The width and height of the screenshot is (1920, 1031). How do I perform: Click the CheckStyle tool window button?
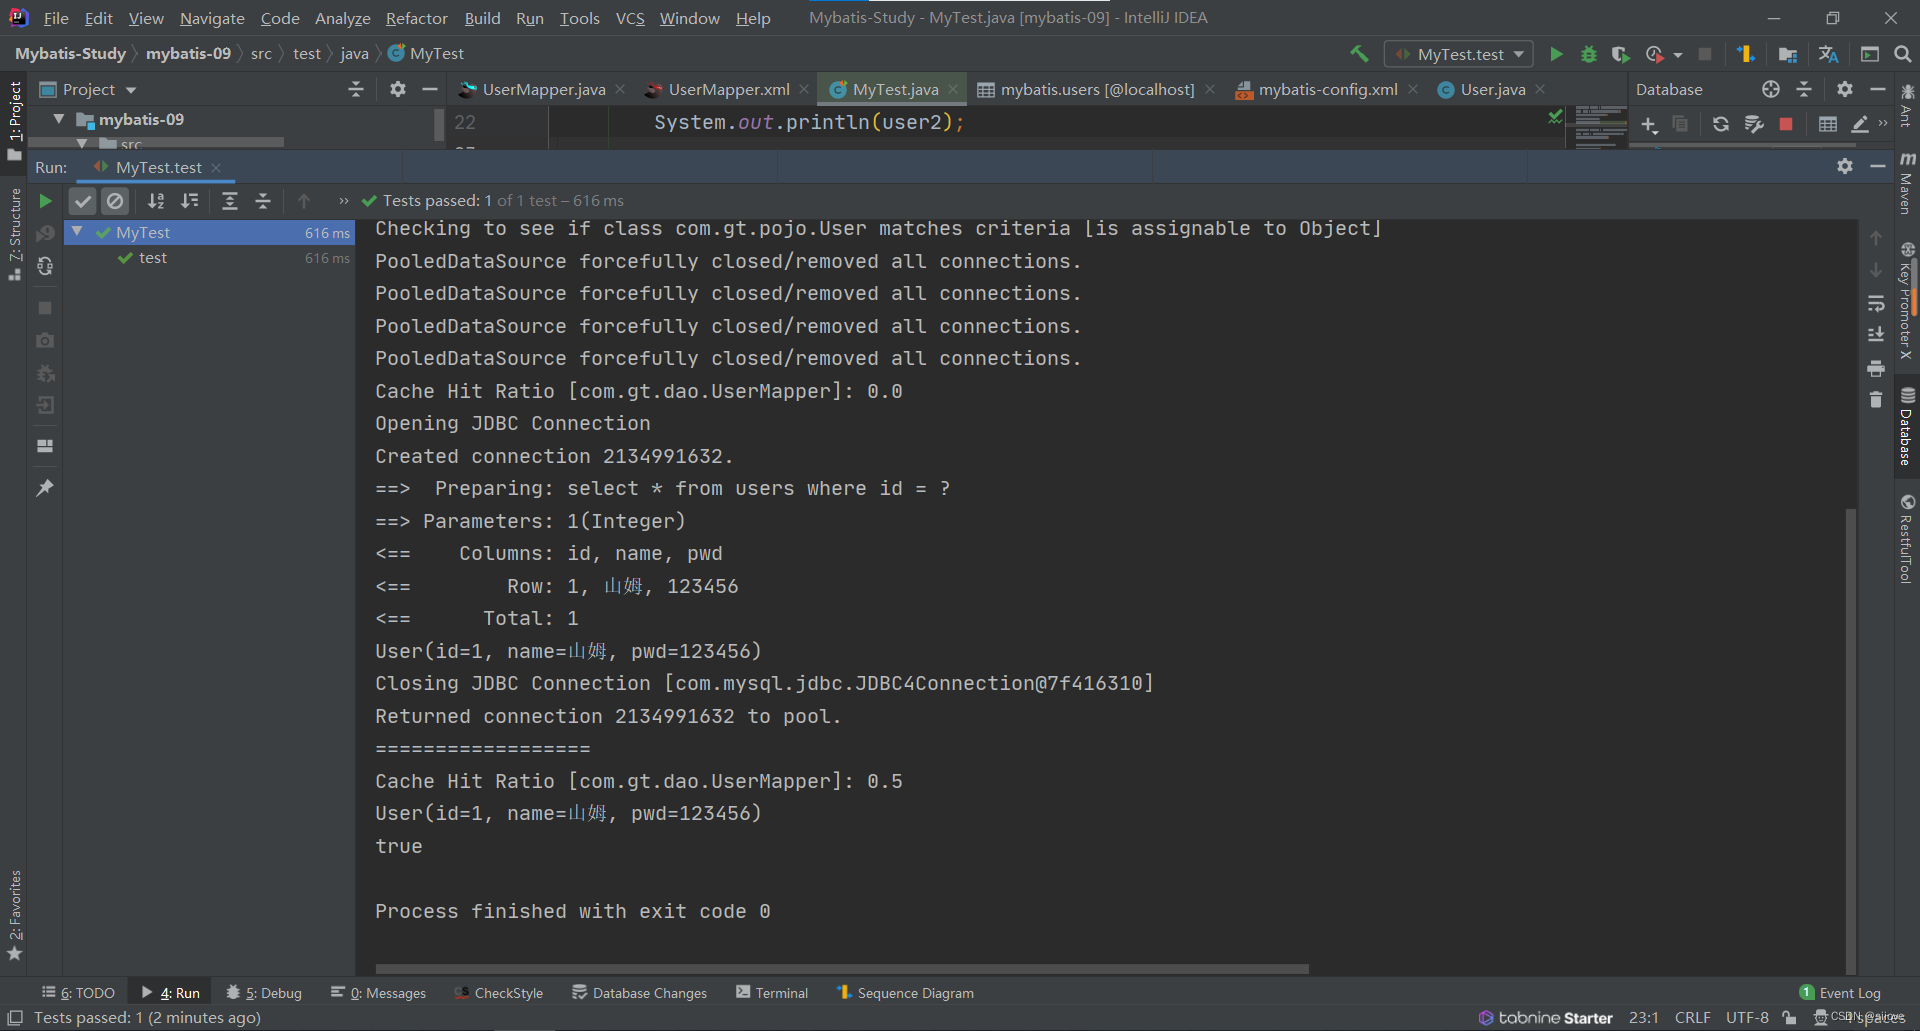[499, 993]
